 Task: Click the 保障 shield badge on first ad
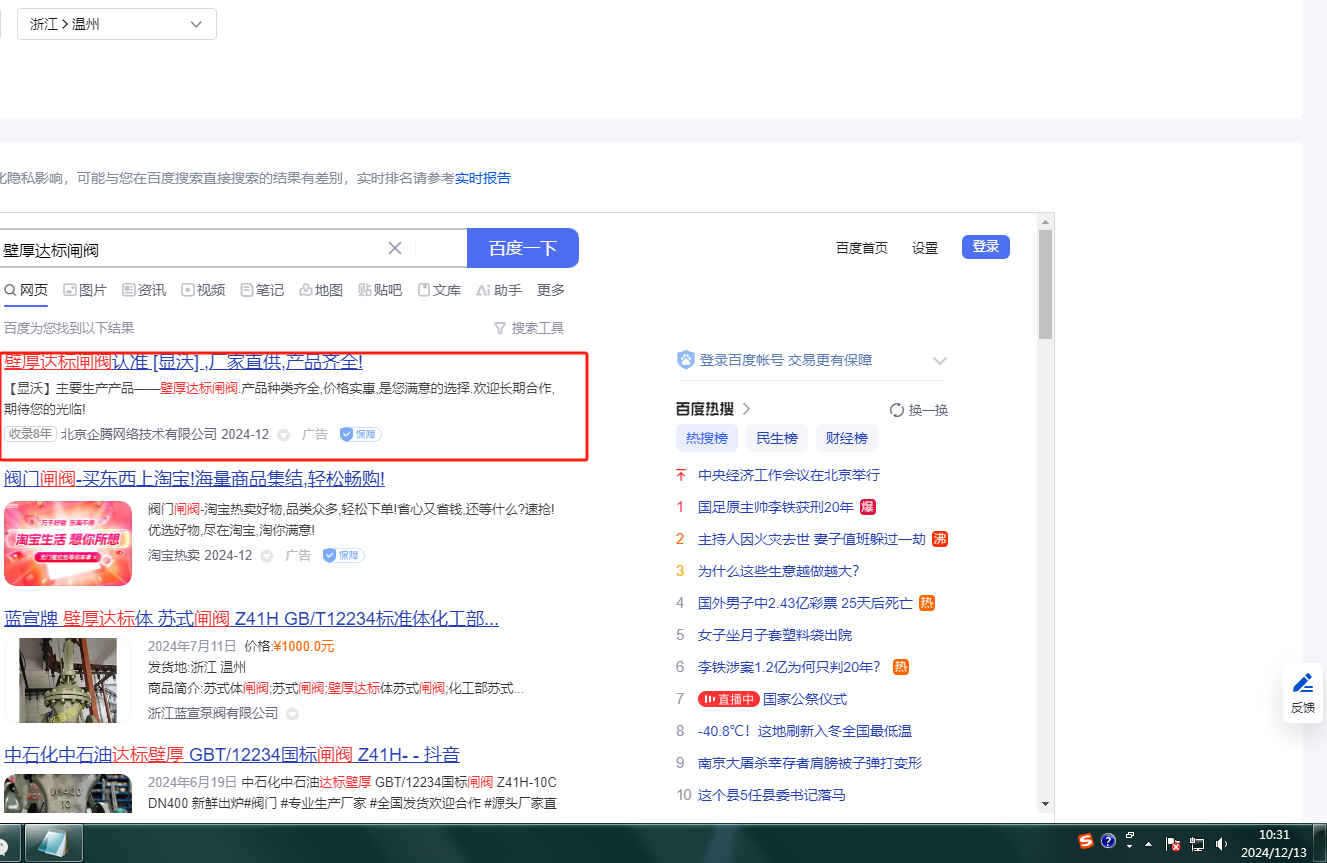359,434
